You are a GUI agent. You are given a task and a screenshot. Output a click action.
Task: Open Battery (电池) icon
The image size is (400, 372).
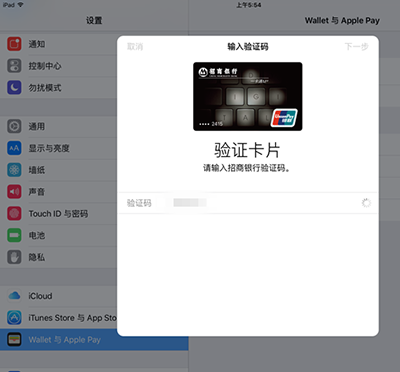14,235
